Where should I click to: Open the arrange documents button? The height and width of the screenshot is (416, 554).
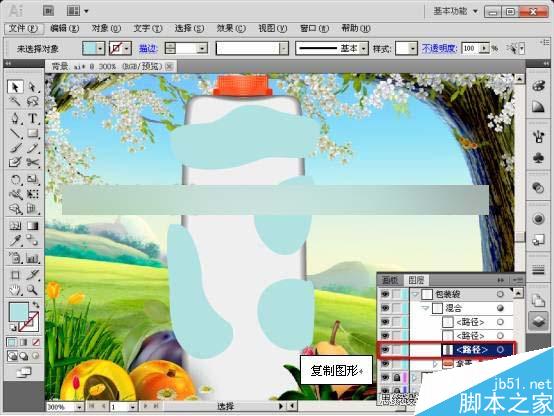(x=77, y=11)
